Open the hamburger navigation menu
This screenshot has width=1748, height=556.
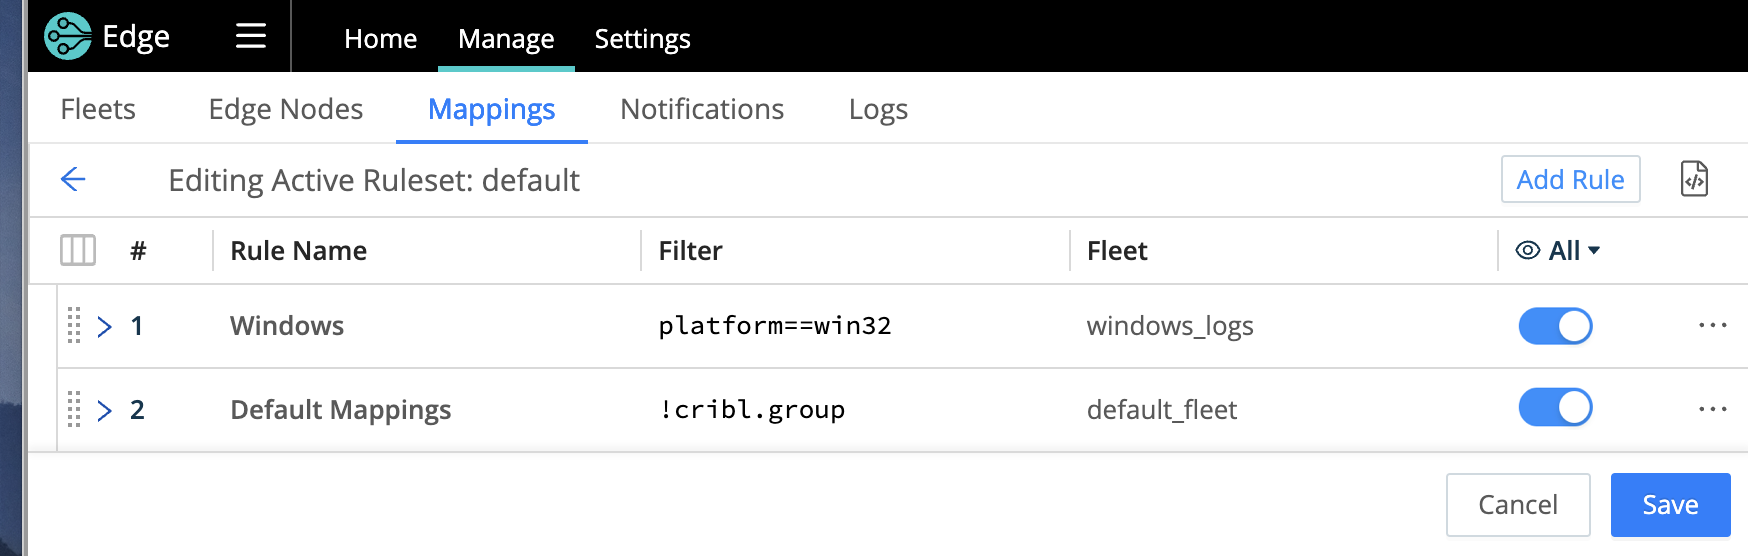(x=250, y=37)
